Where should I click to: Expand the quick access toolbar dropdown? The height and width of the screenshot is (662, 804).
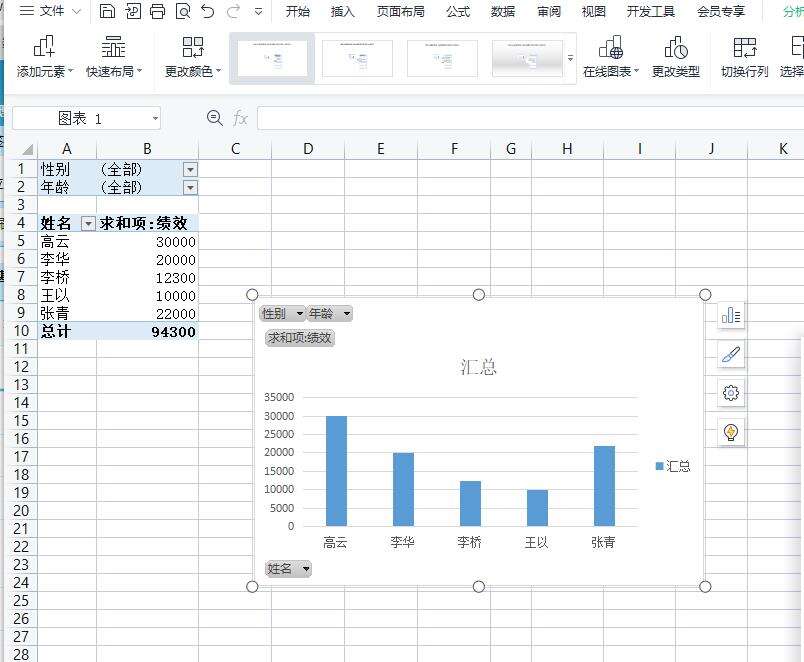[x=258, y=11]
